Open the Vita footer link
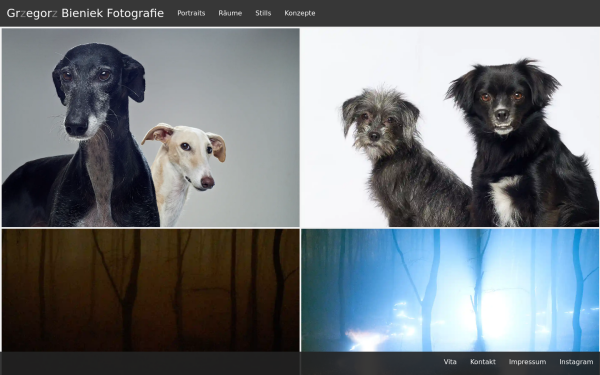600x375 pixels. [450, 362]
